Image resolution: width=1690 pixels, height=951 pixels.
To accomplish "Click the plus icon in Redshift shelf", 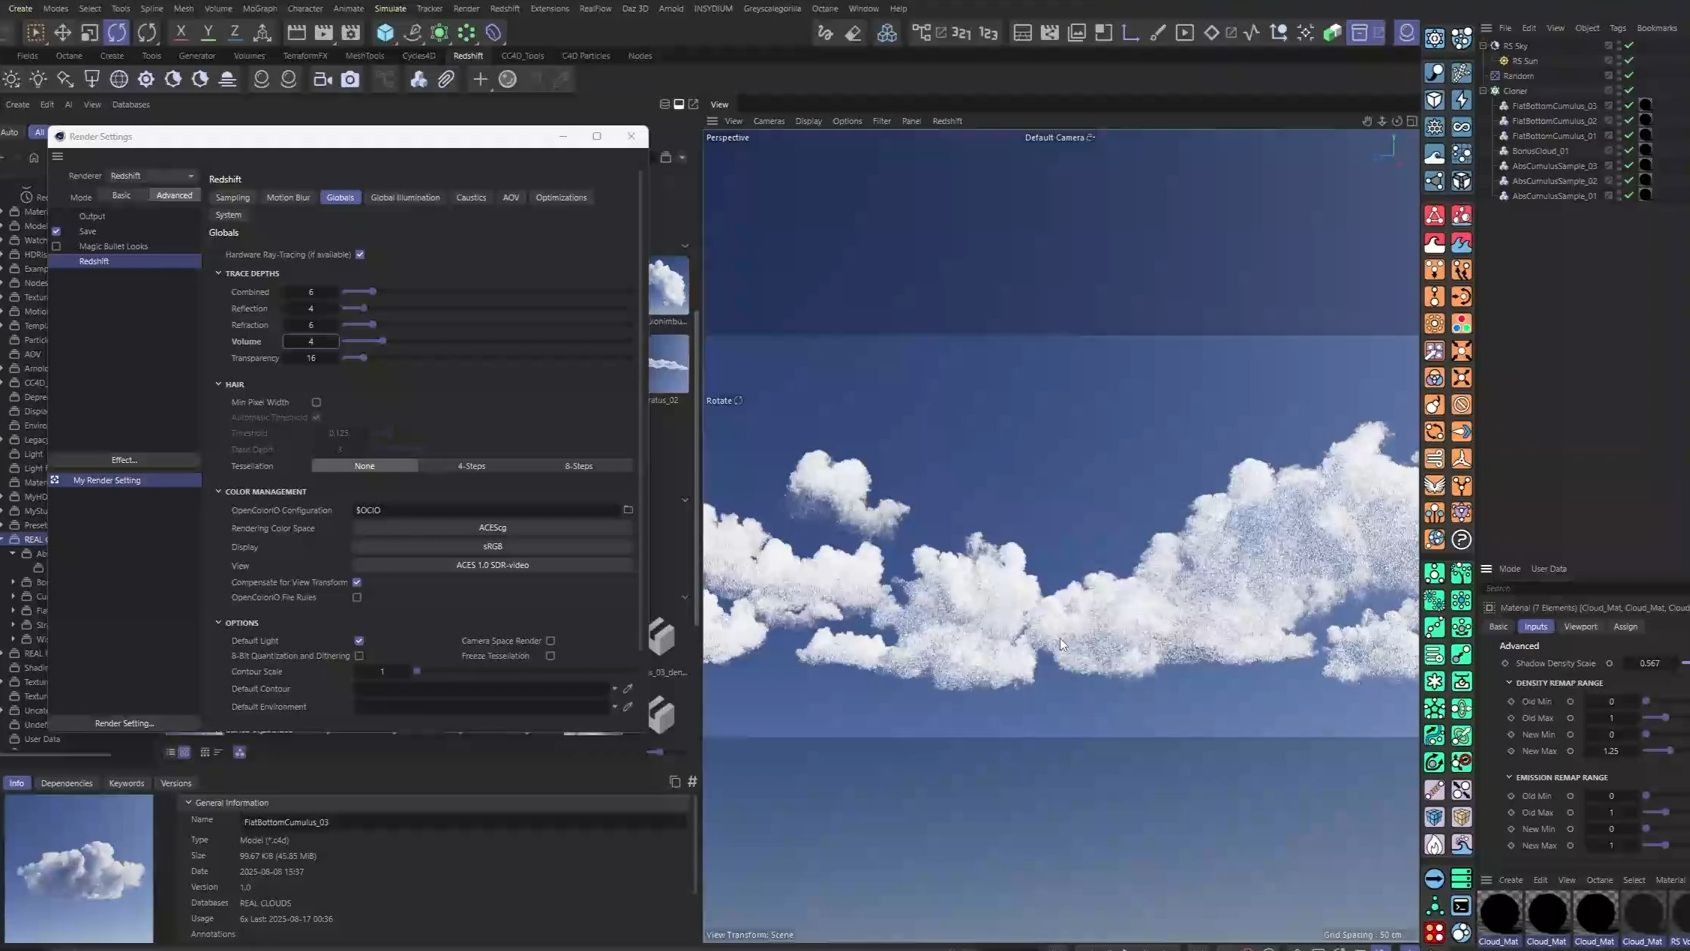I will tap(480, 79).
